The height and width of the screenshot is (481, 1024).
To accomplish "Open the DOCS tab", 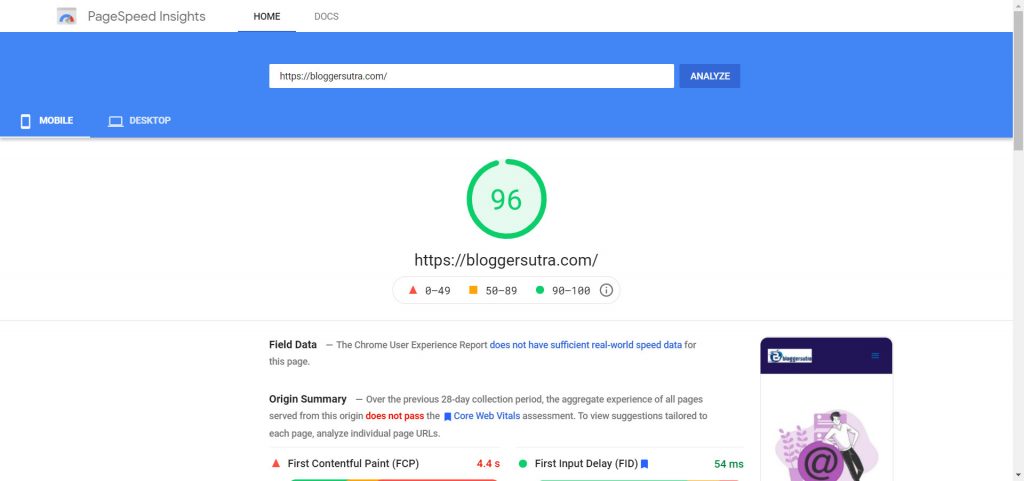I will (x=327, y=16).
